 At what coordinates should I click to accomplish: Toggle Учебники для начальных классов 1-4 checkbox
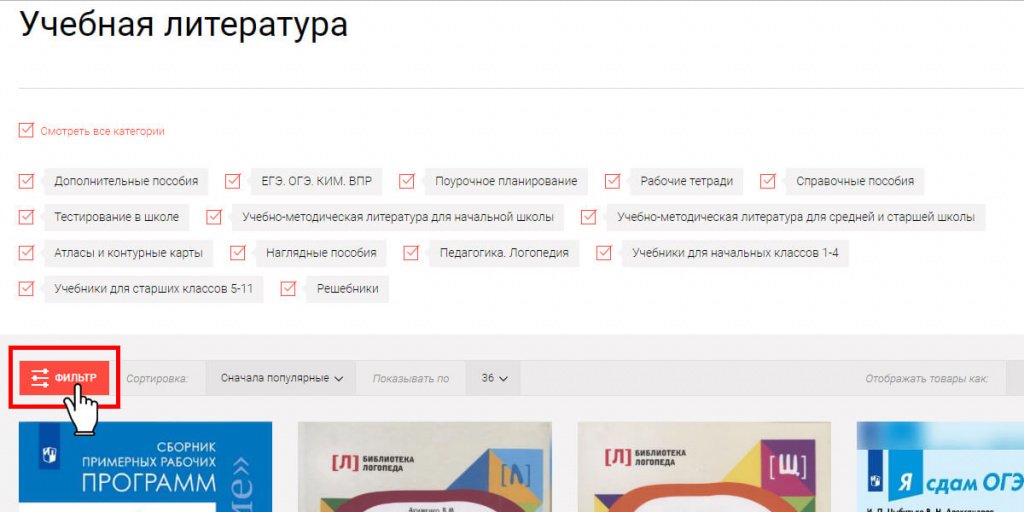tap(604, 253)
